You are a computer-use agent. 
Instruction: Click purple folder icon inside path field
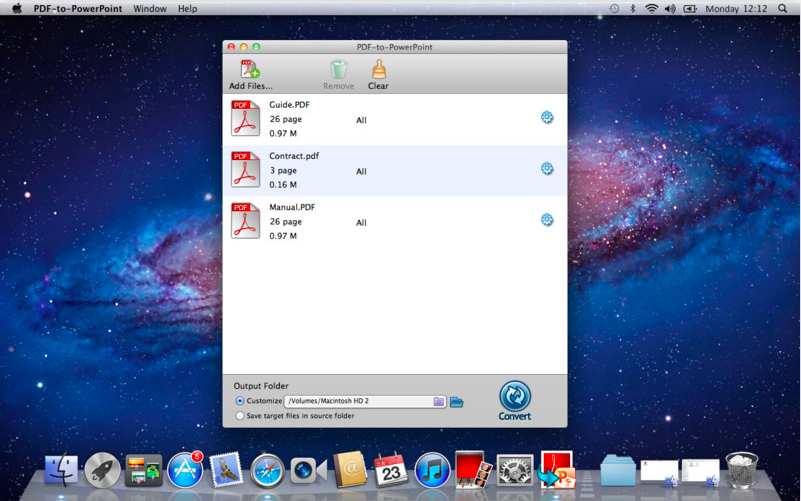tap(438, 401)
